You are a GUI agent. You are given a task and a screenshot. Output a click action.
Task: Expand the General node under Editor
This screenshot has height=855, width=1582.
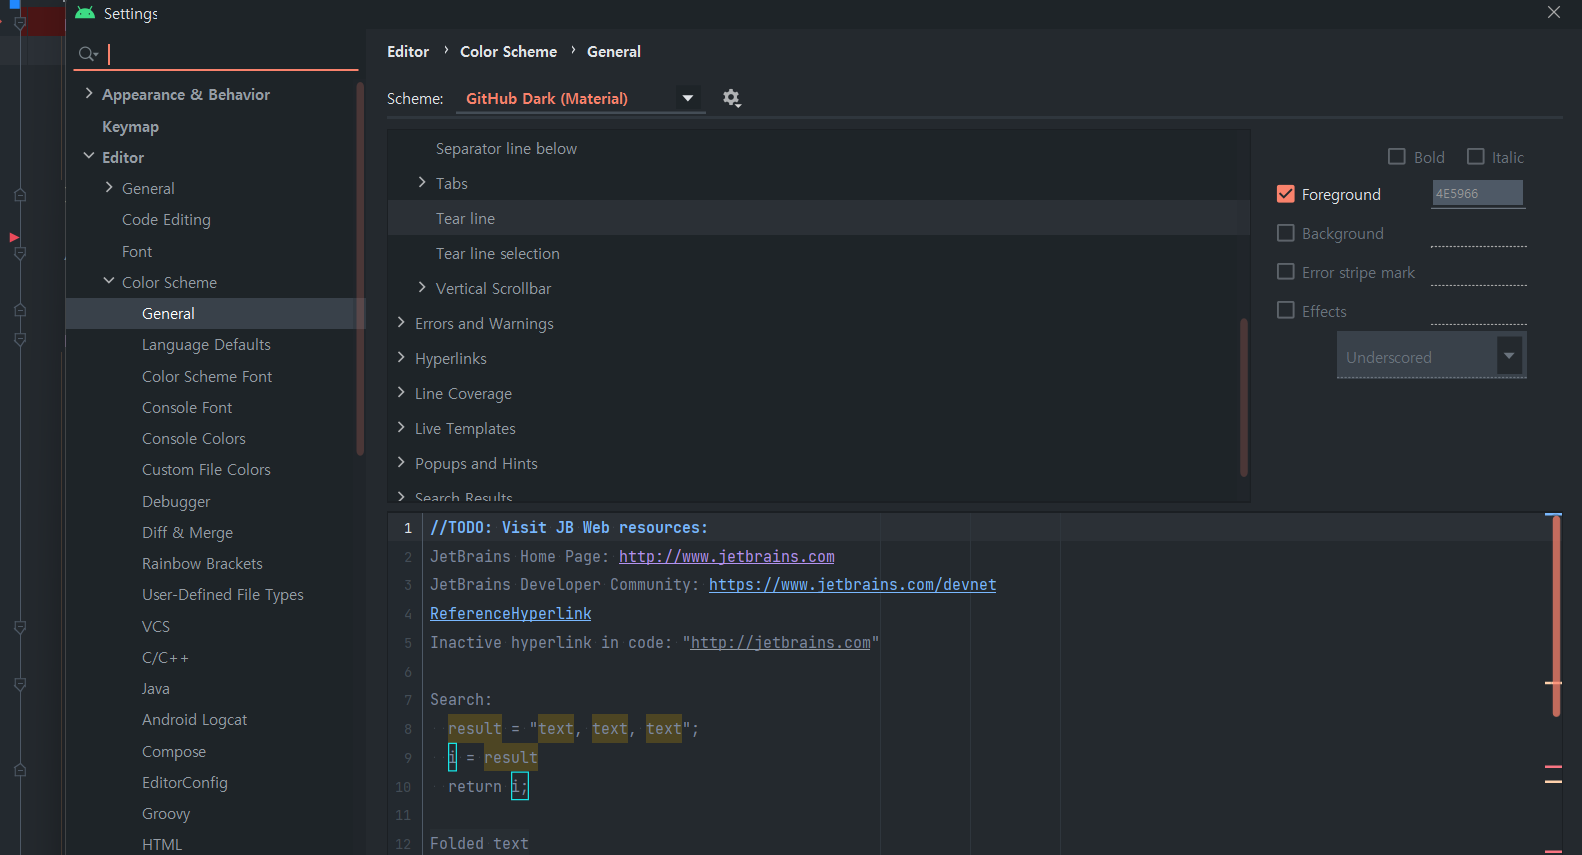(109, 187)
